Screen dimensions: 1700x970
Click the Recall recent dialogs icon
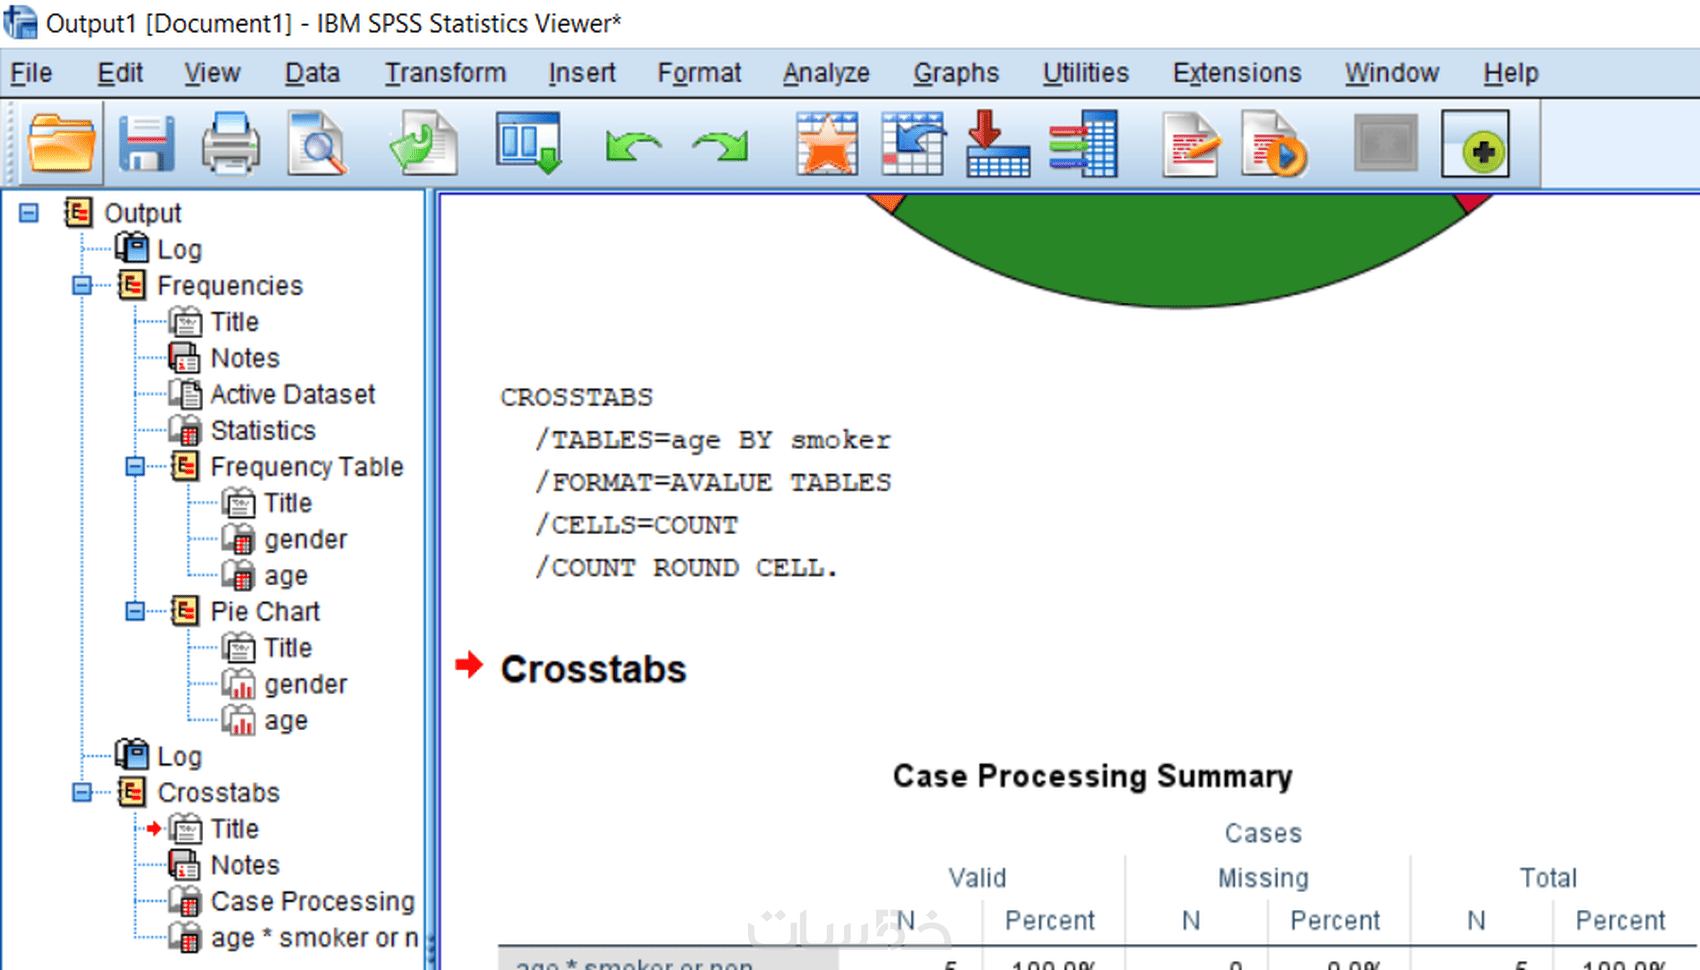point(529,145)
